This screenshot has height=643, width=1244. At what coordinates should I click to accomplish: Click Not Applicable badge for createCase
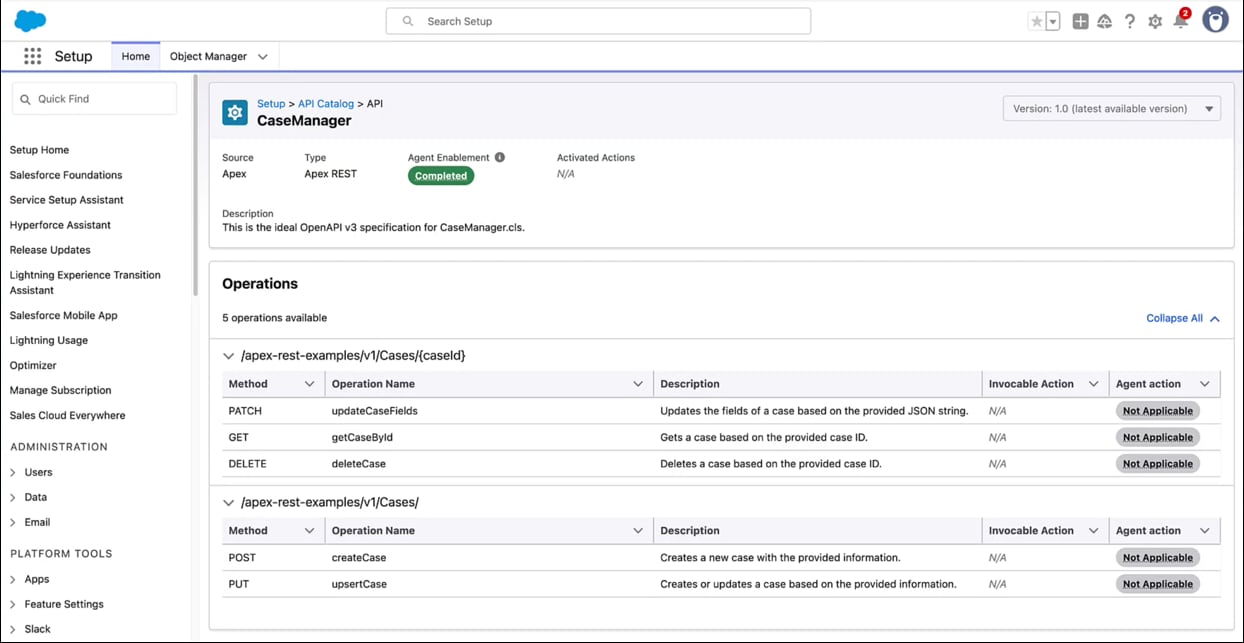1158,558
